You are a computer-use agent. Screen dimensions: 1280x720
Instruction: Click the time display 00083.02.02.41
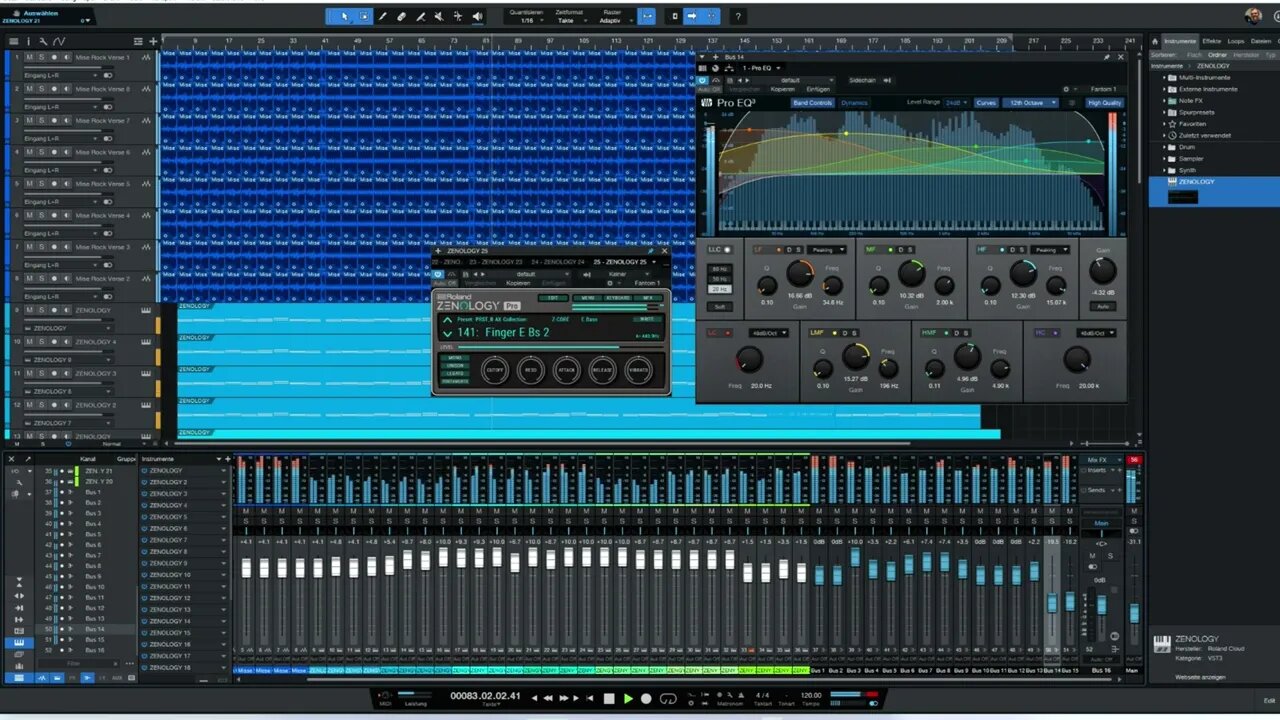tap(486, 695)
